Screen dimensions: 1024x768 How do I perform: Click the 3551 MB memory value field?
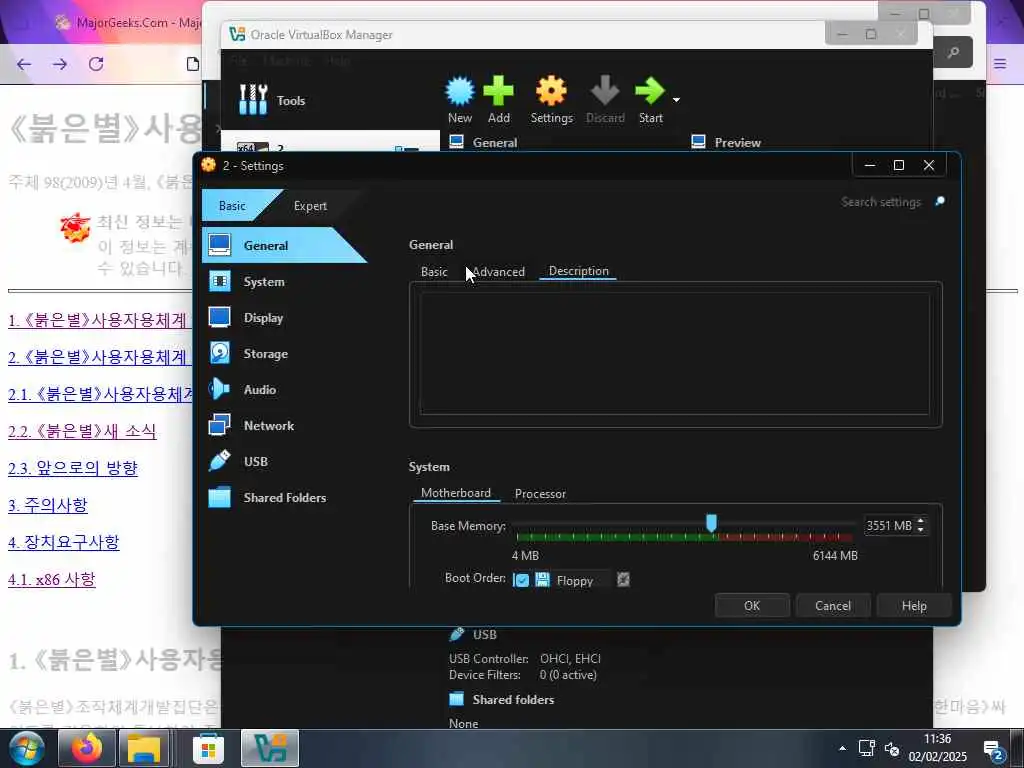[889, 526]
